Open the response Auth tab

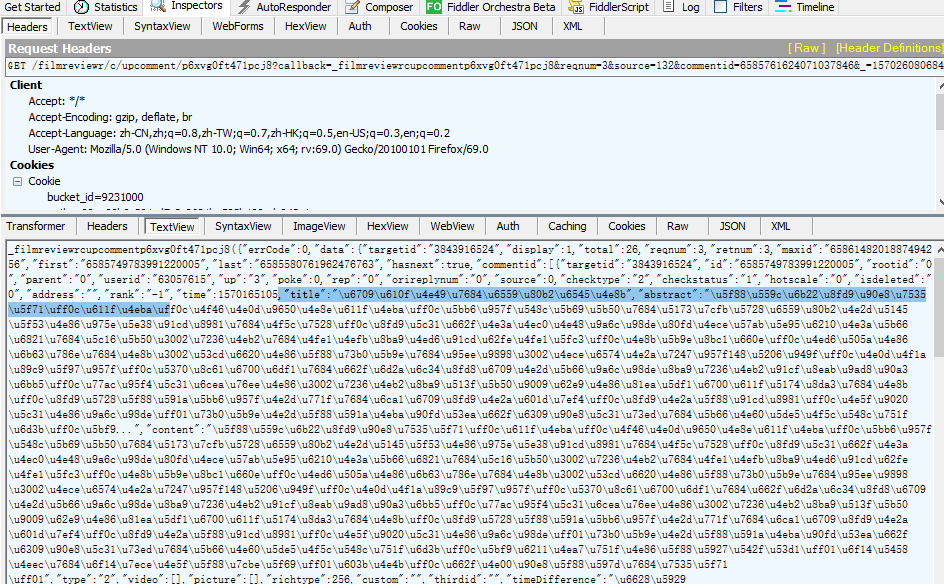508,226
